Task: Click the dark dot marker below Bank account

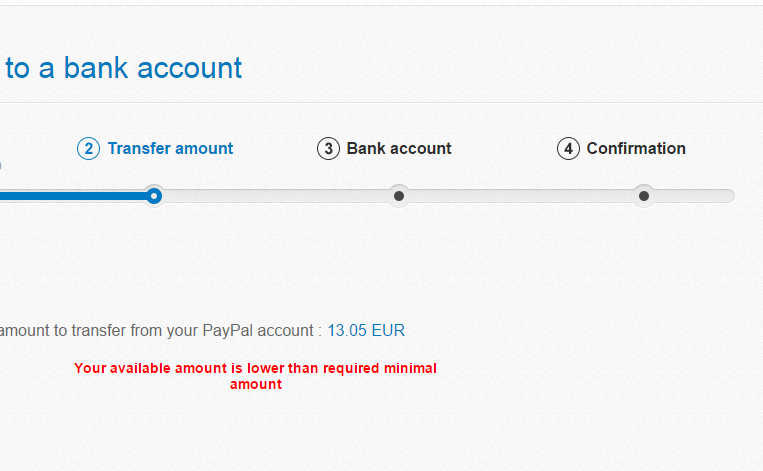Action: tap(399, 196)
